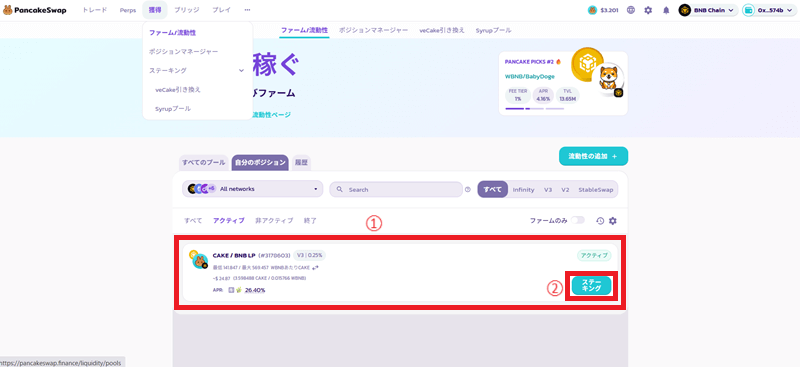Select the すべて pool type filter
Screen dimensions: 800x367
click(492, 189)
